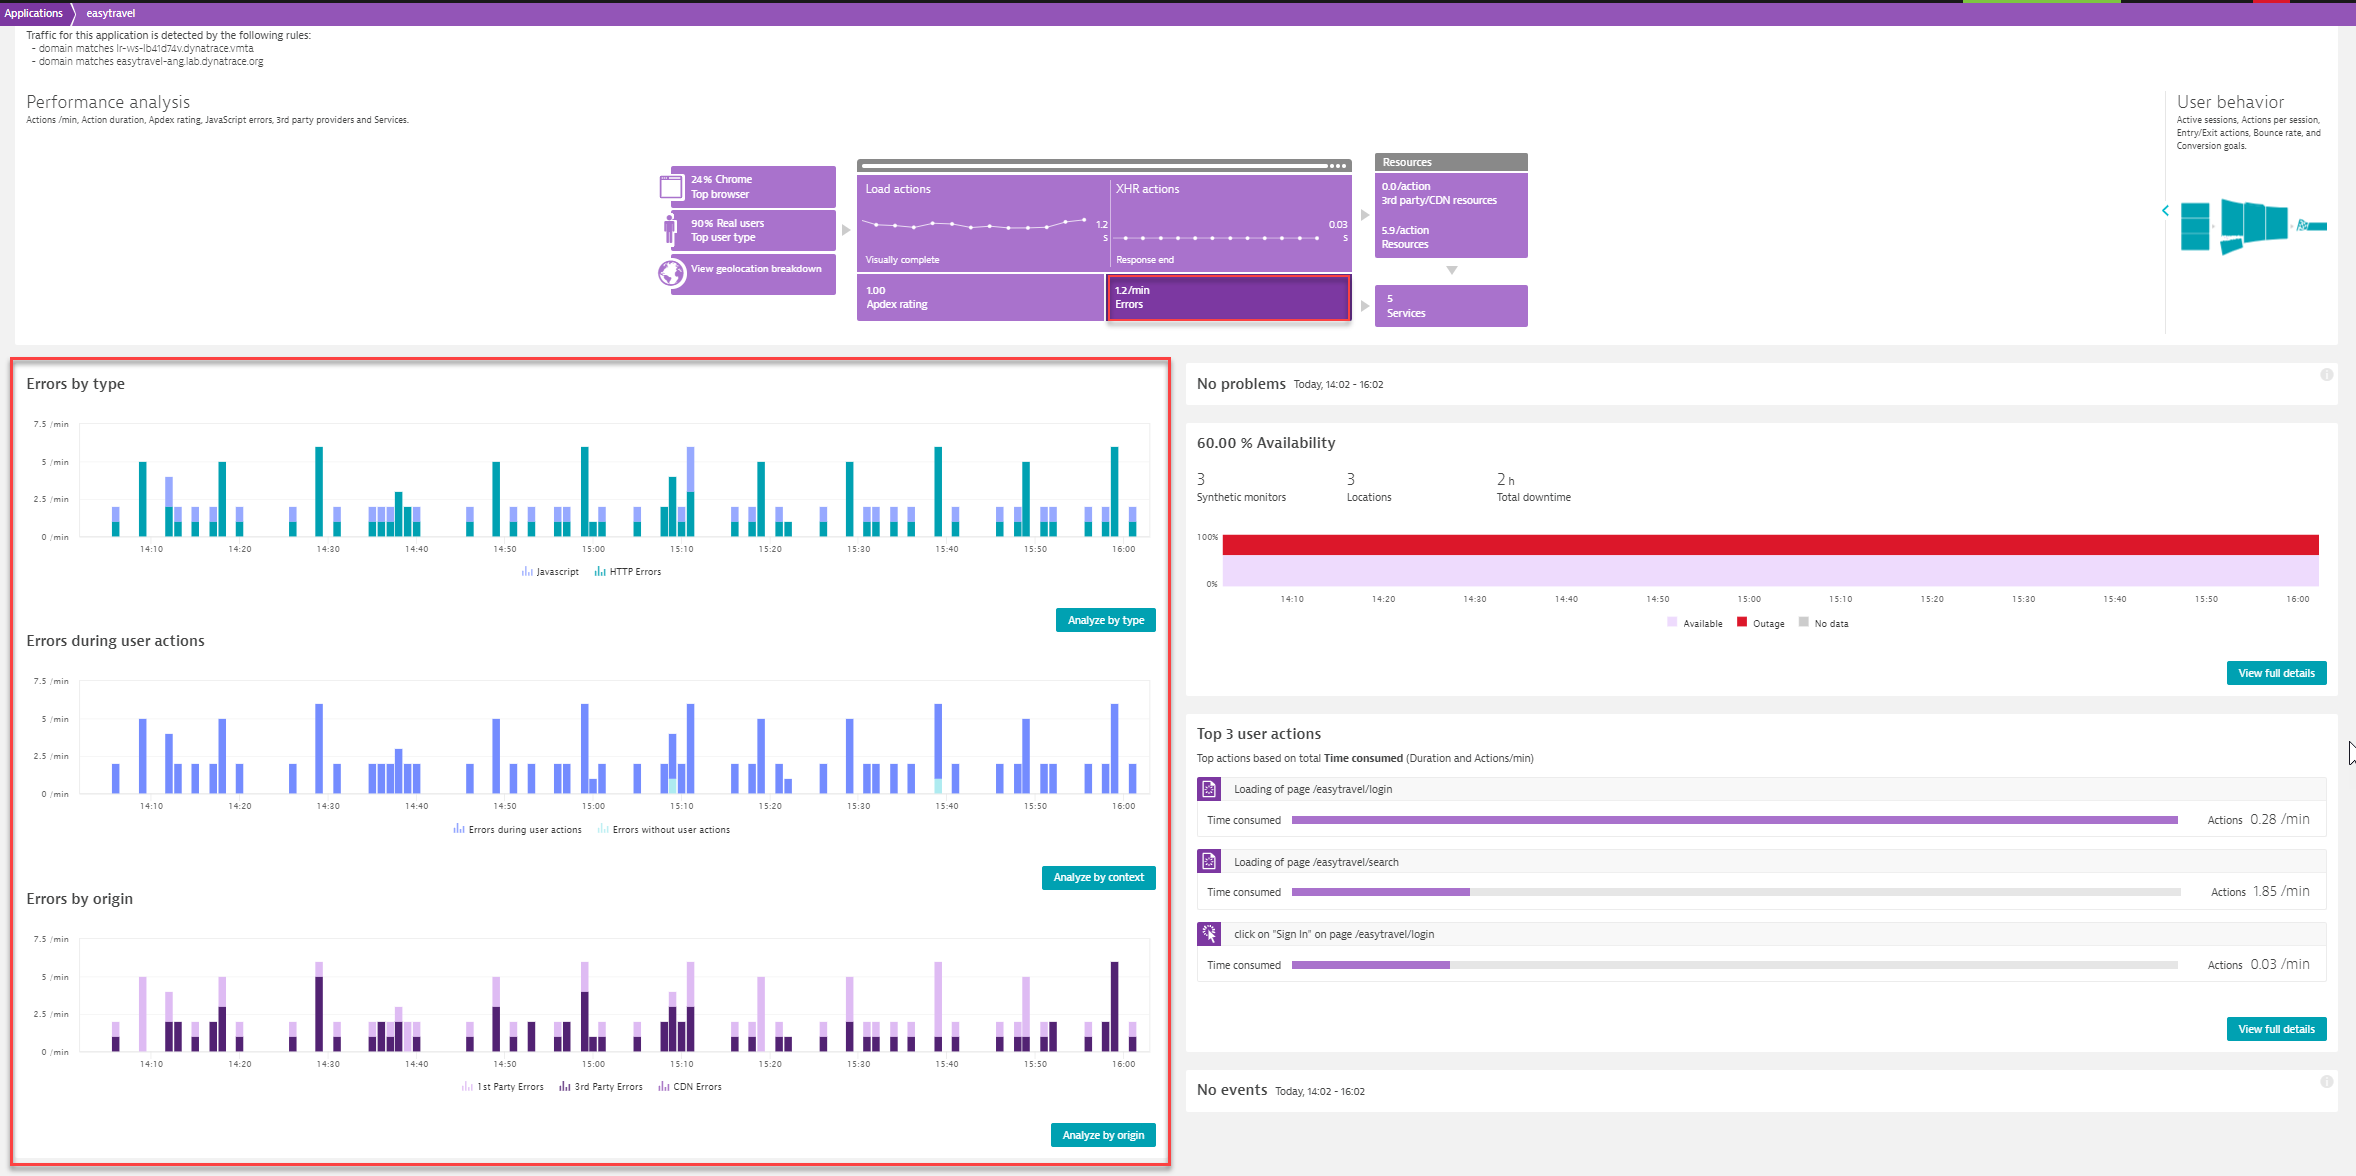Open 90% Real users Top user type tile
The height and width of the screenshot is (1176, 2356).
tap(753, 230)
